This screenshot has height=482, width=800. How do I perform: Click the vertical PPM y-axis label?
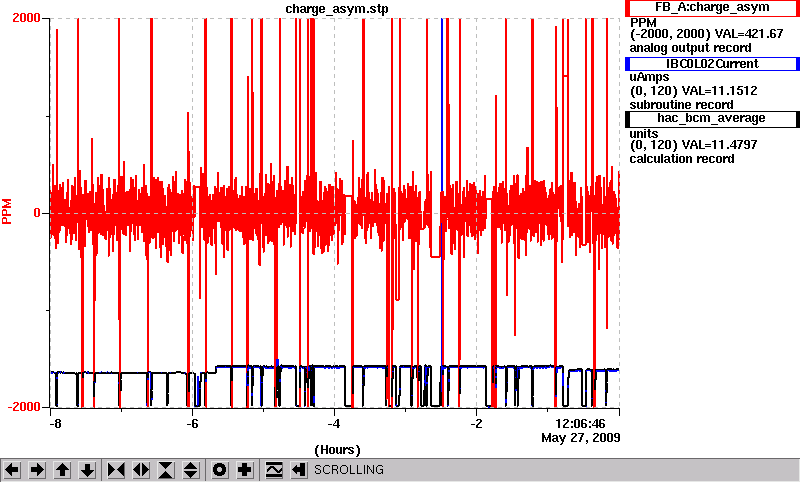(7, 212)
